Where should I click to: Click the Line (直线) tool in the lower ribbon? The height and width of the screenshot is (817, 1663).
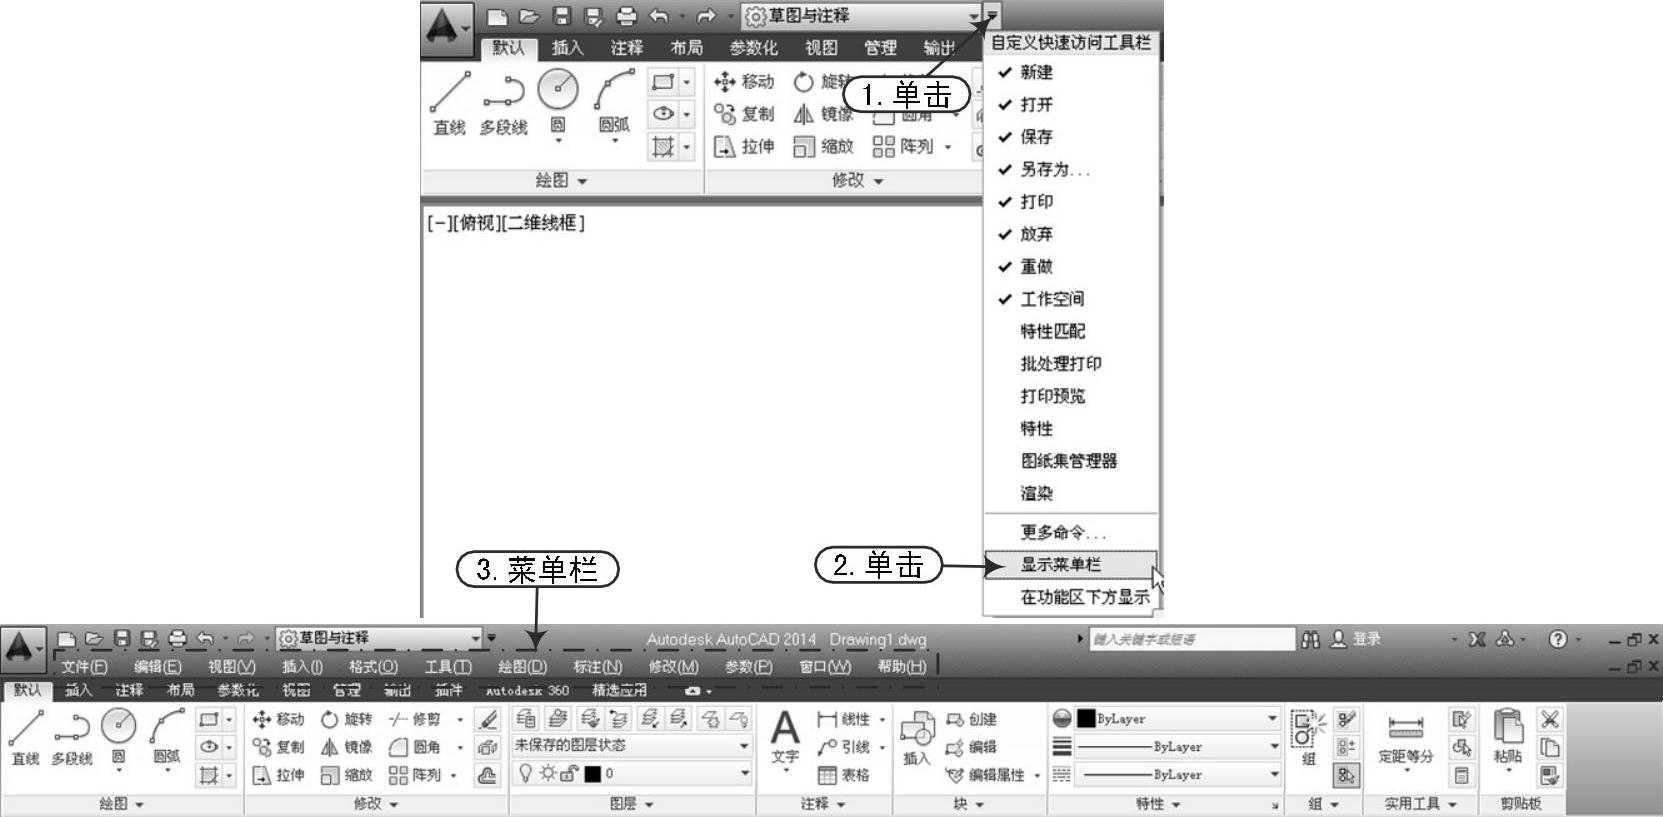pos(25,738)
